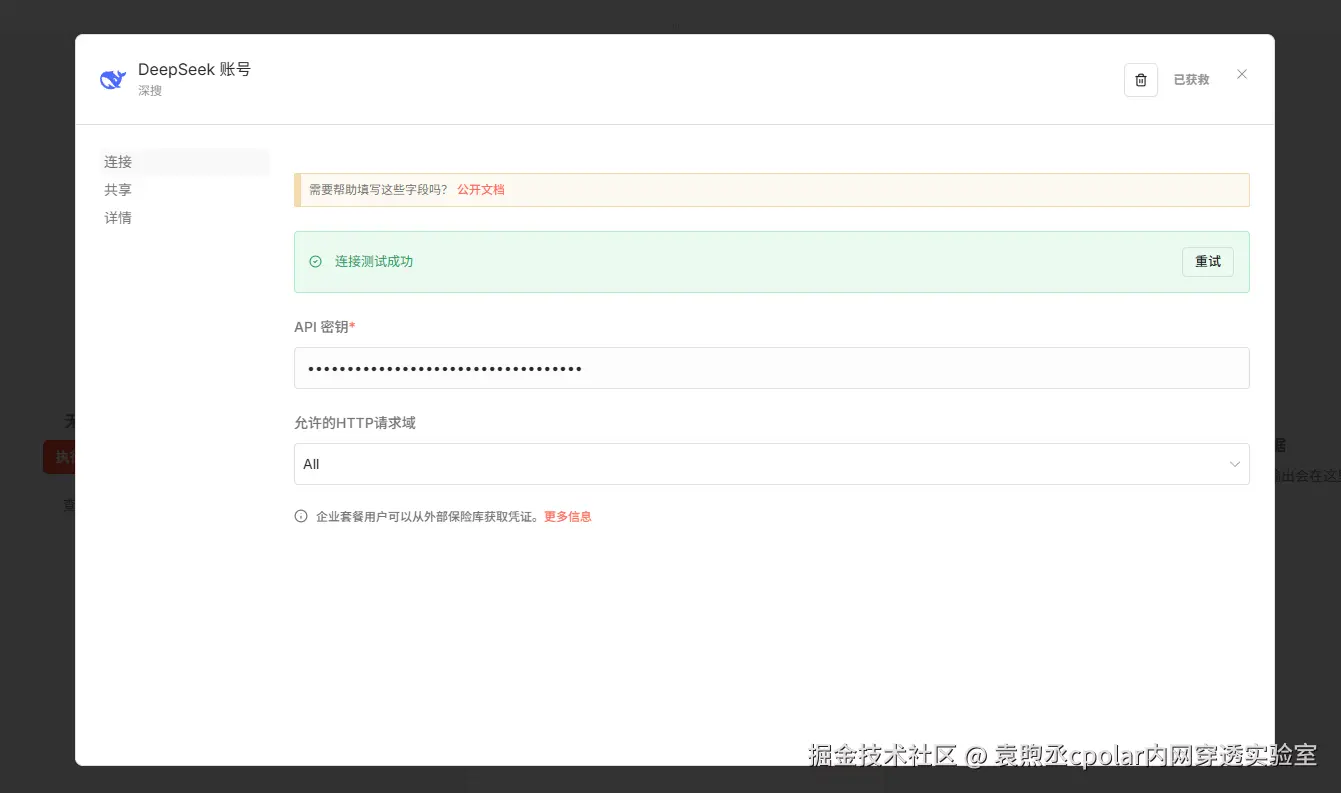This screenshot has height=793, width=1341.
Task: Click the 连接测试成功 status message
Action: 374,262
